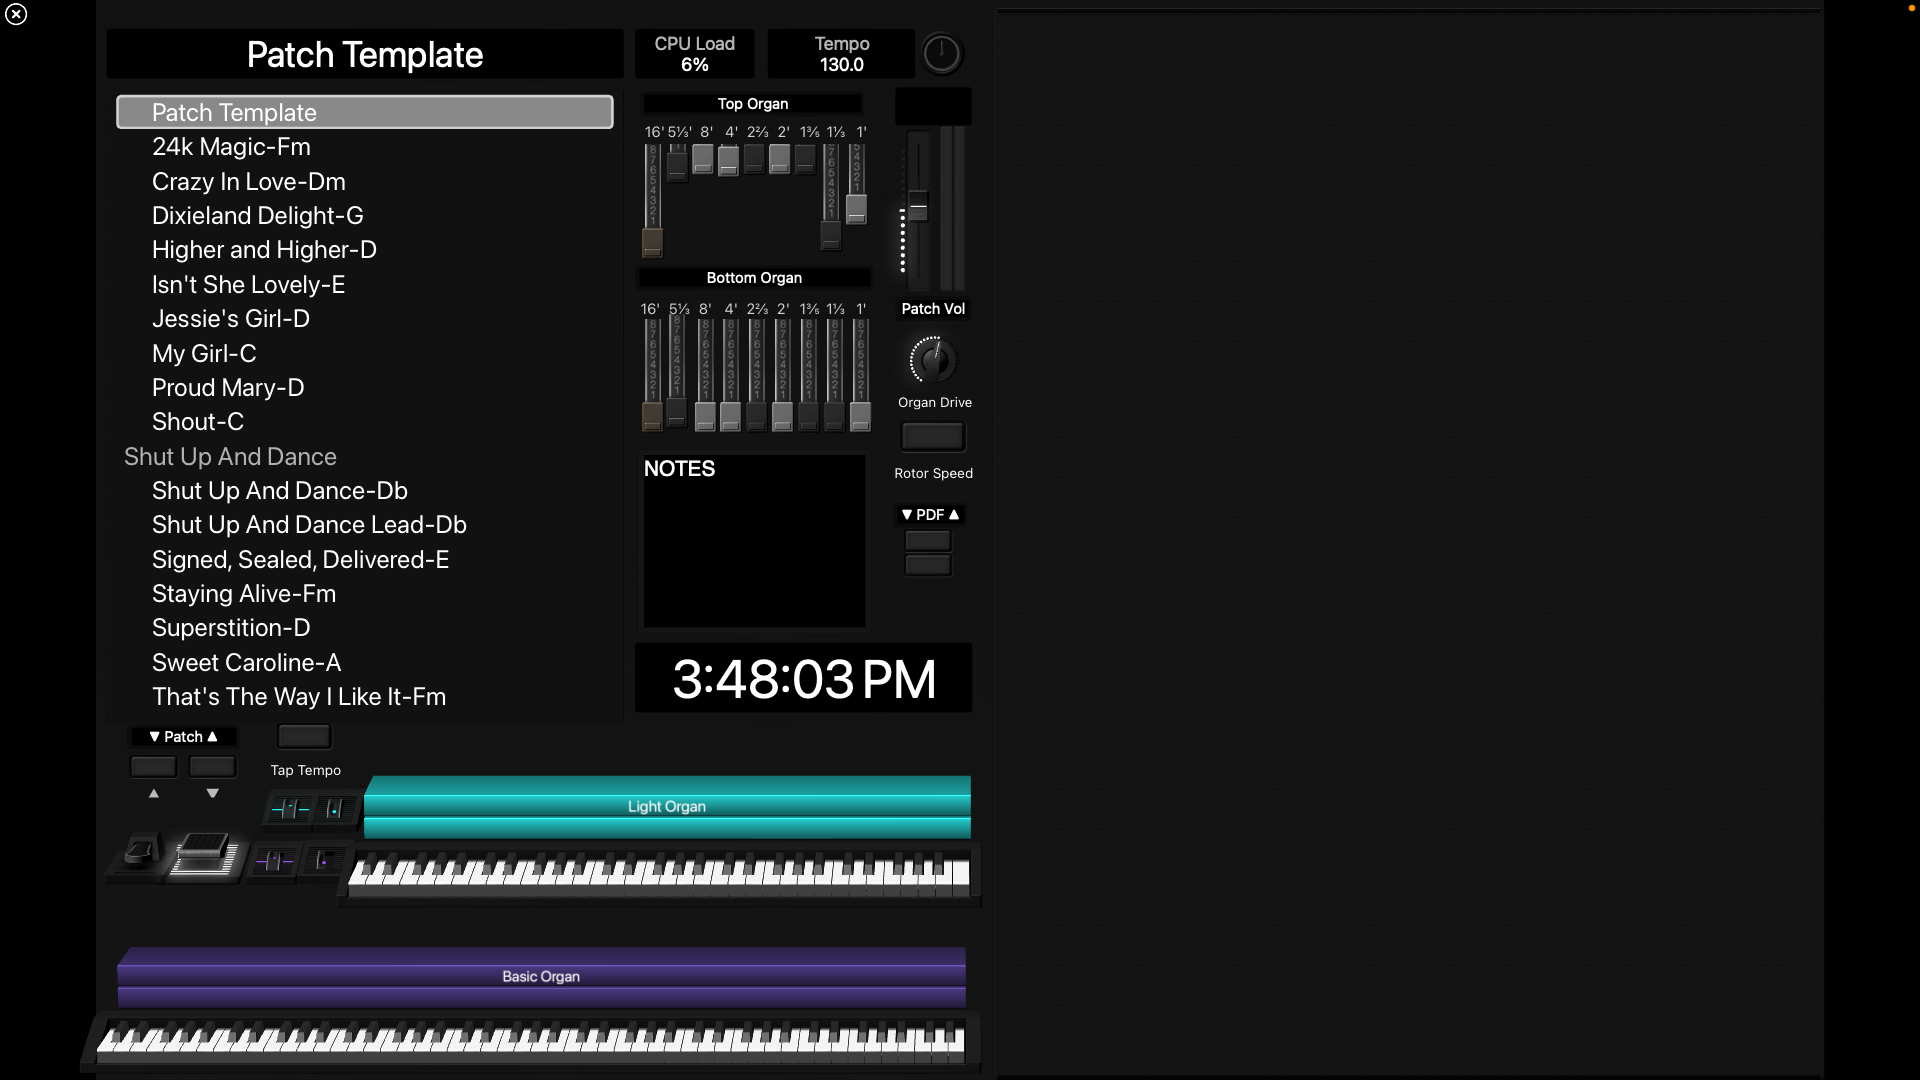This screenshot has height=1080, width=1920.
Task: Select the Shut Up And Dance set header
Action: [230, 457]
